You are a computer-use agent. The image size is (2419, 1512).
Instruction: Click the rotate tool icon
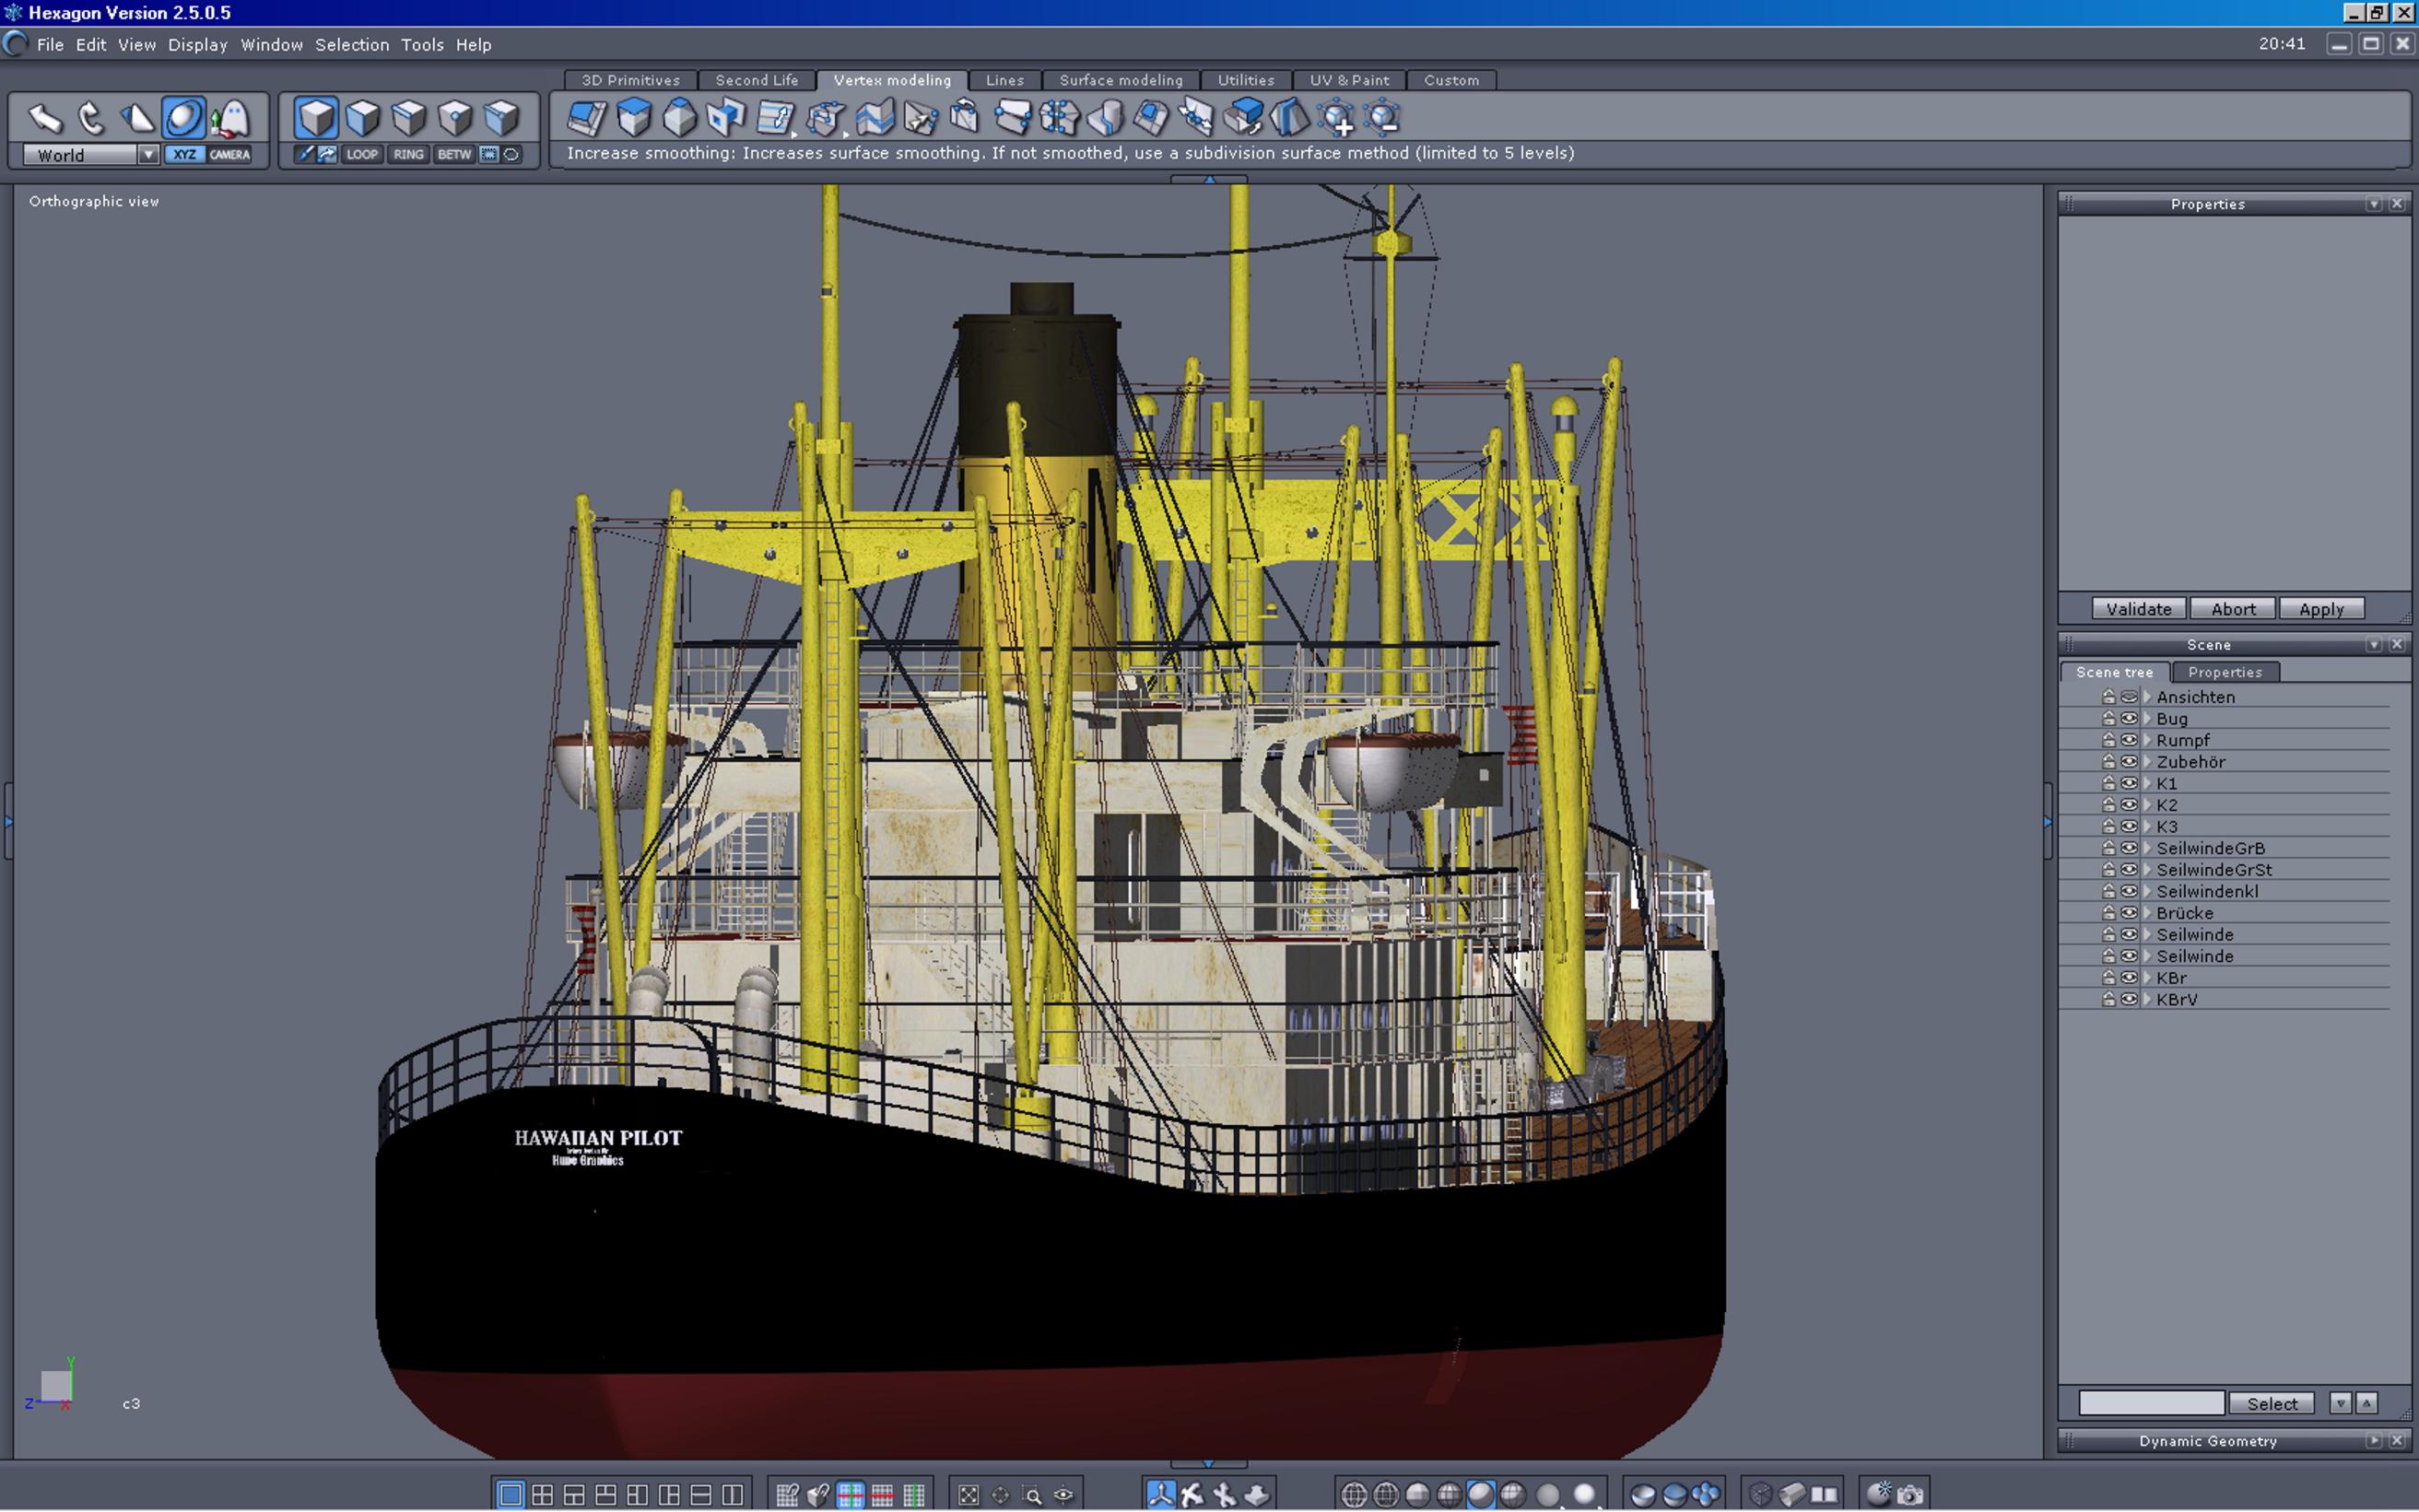click(91, 118)
